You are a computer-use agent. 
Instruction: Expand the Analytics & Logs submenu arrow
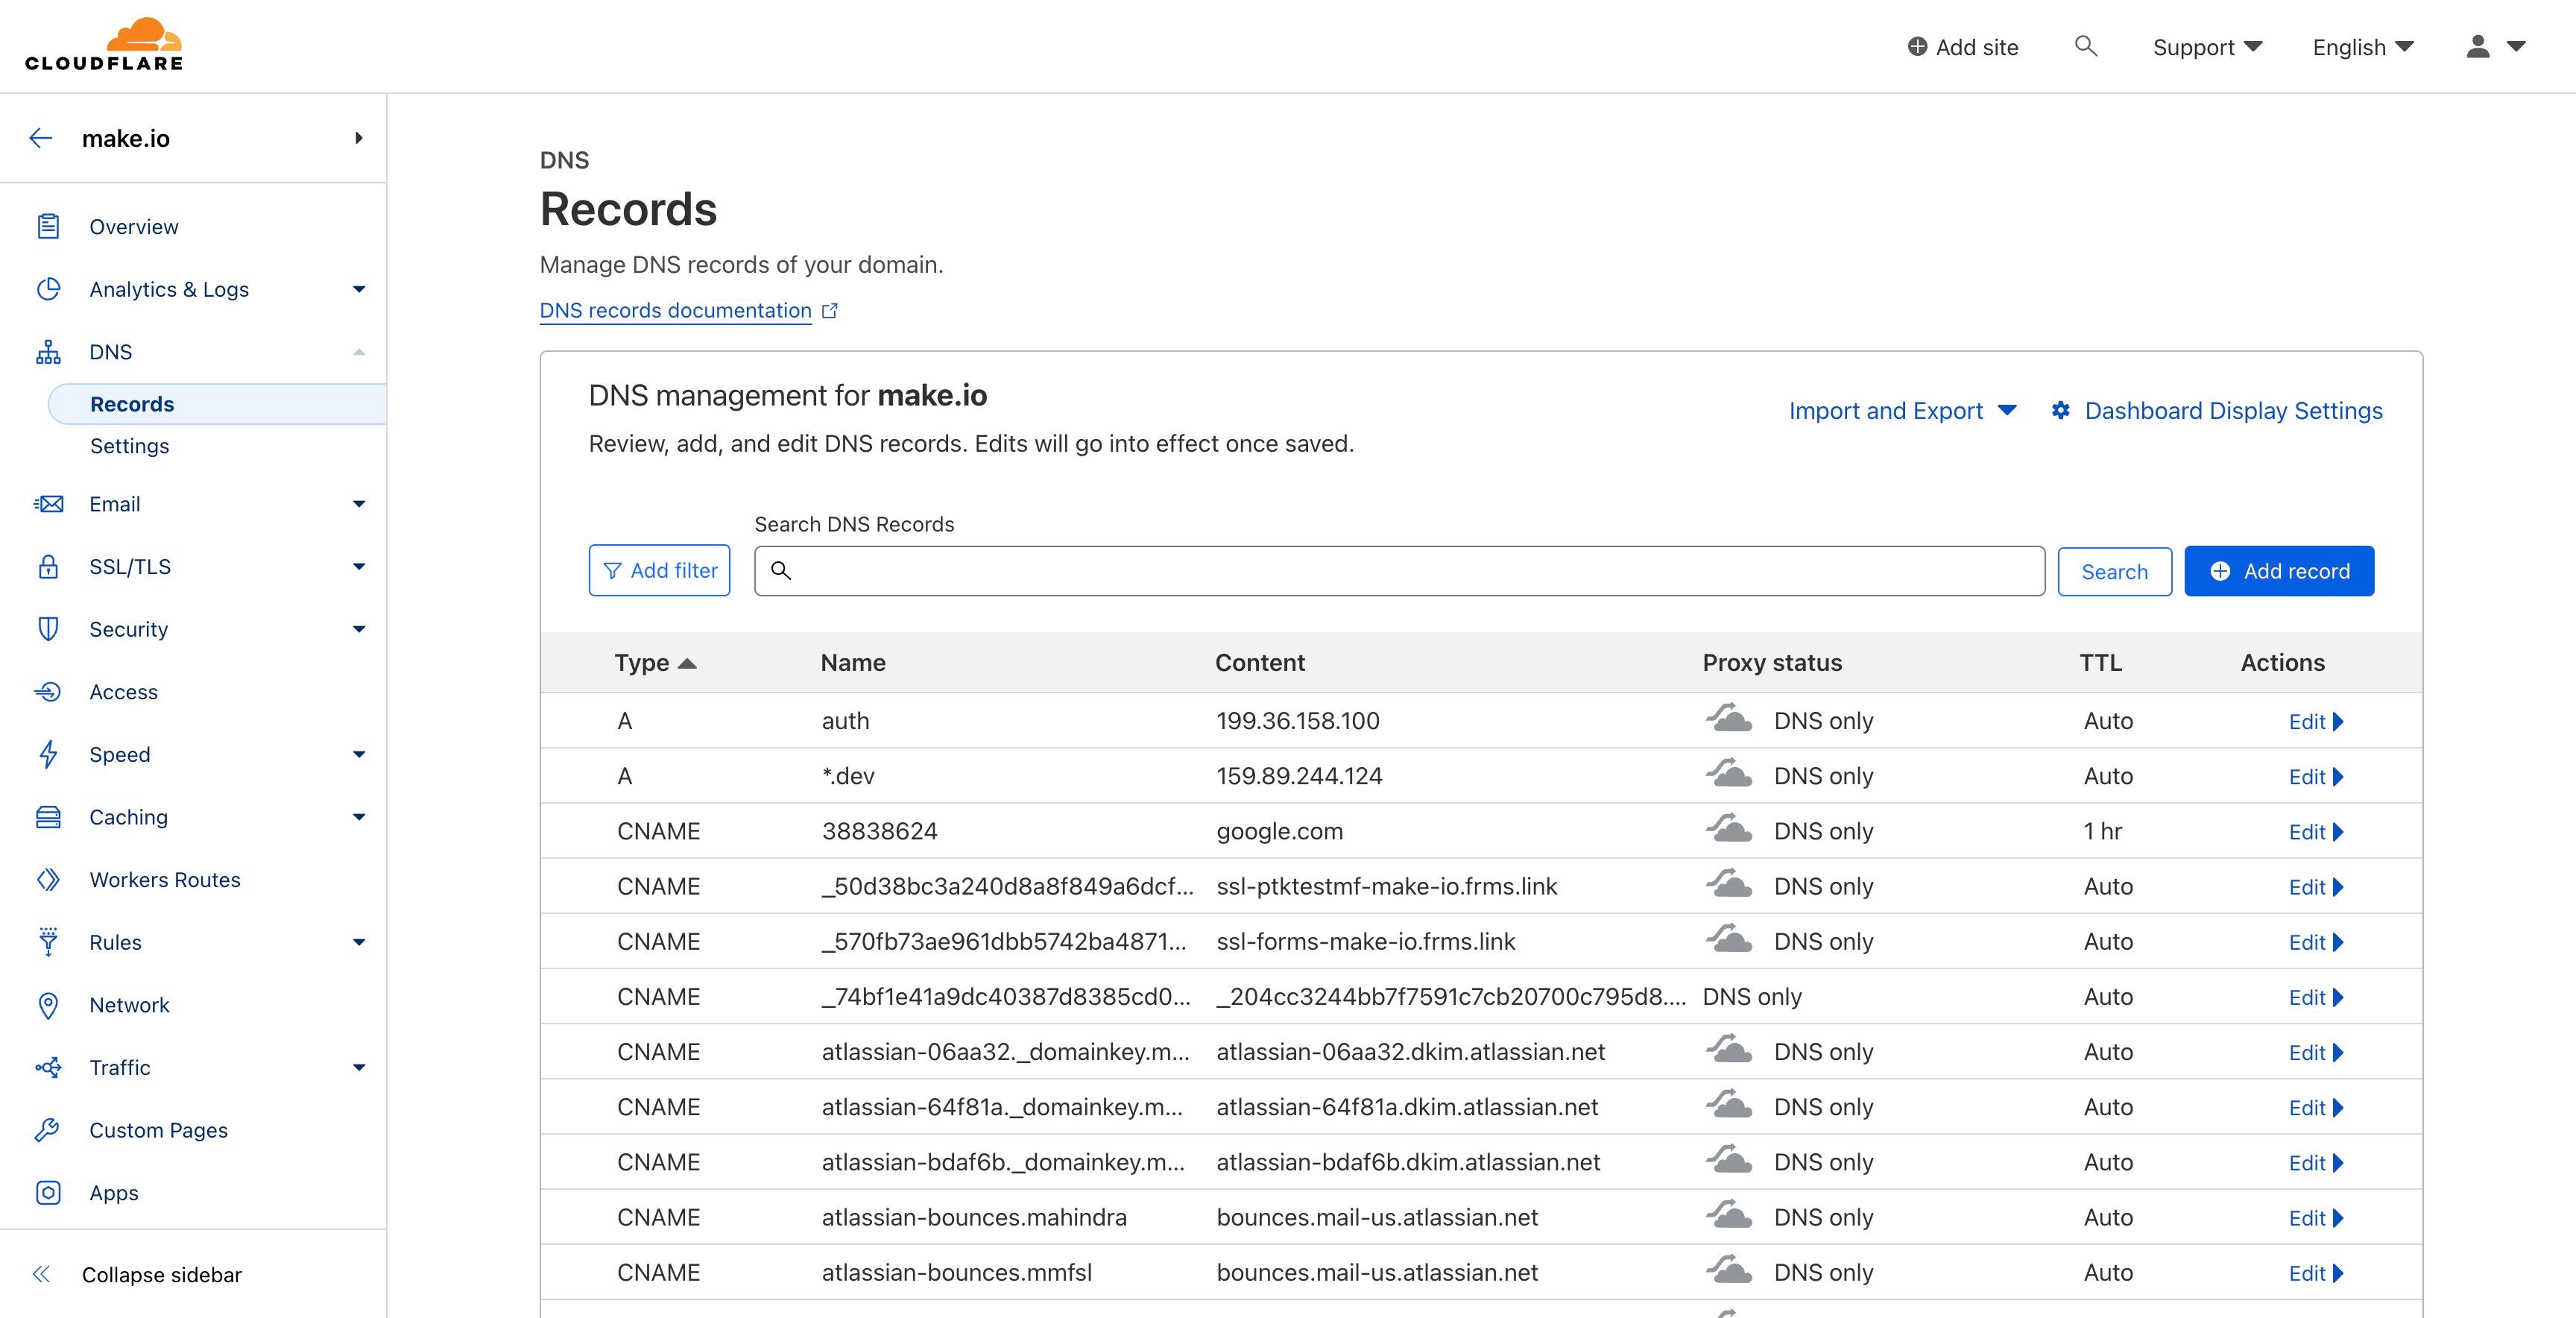pyautogui.click(x=359, y=289)
